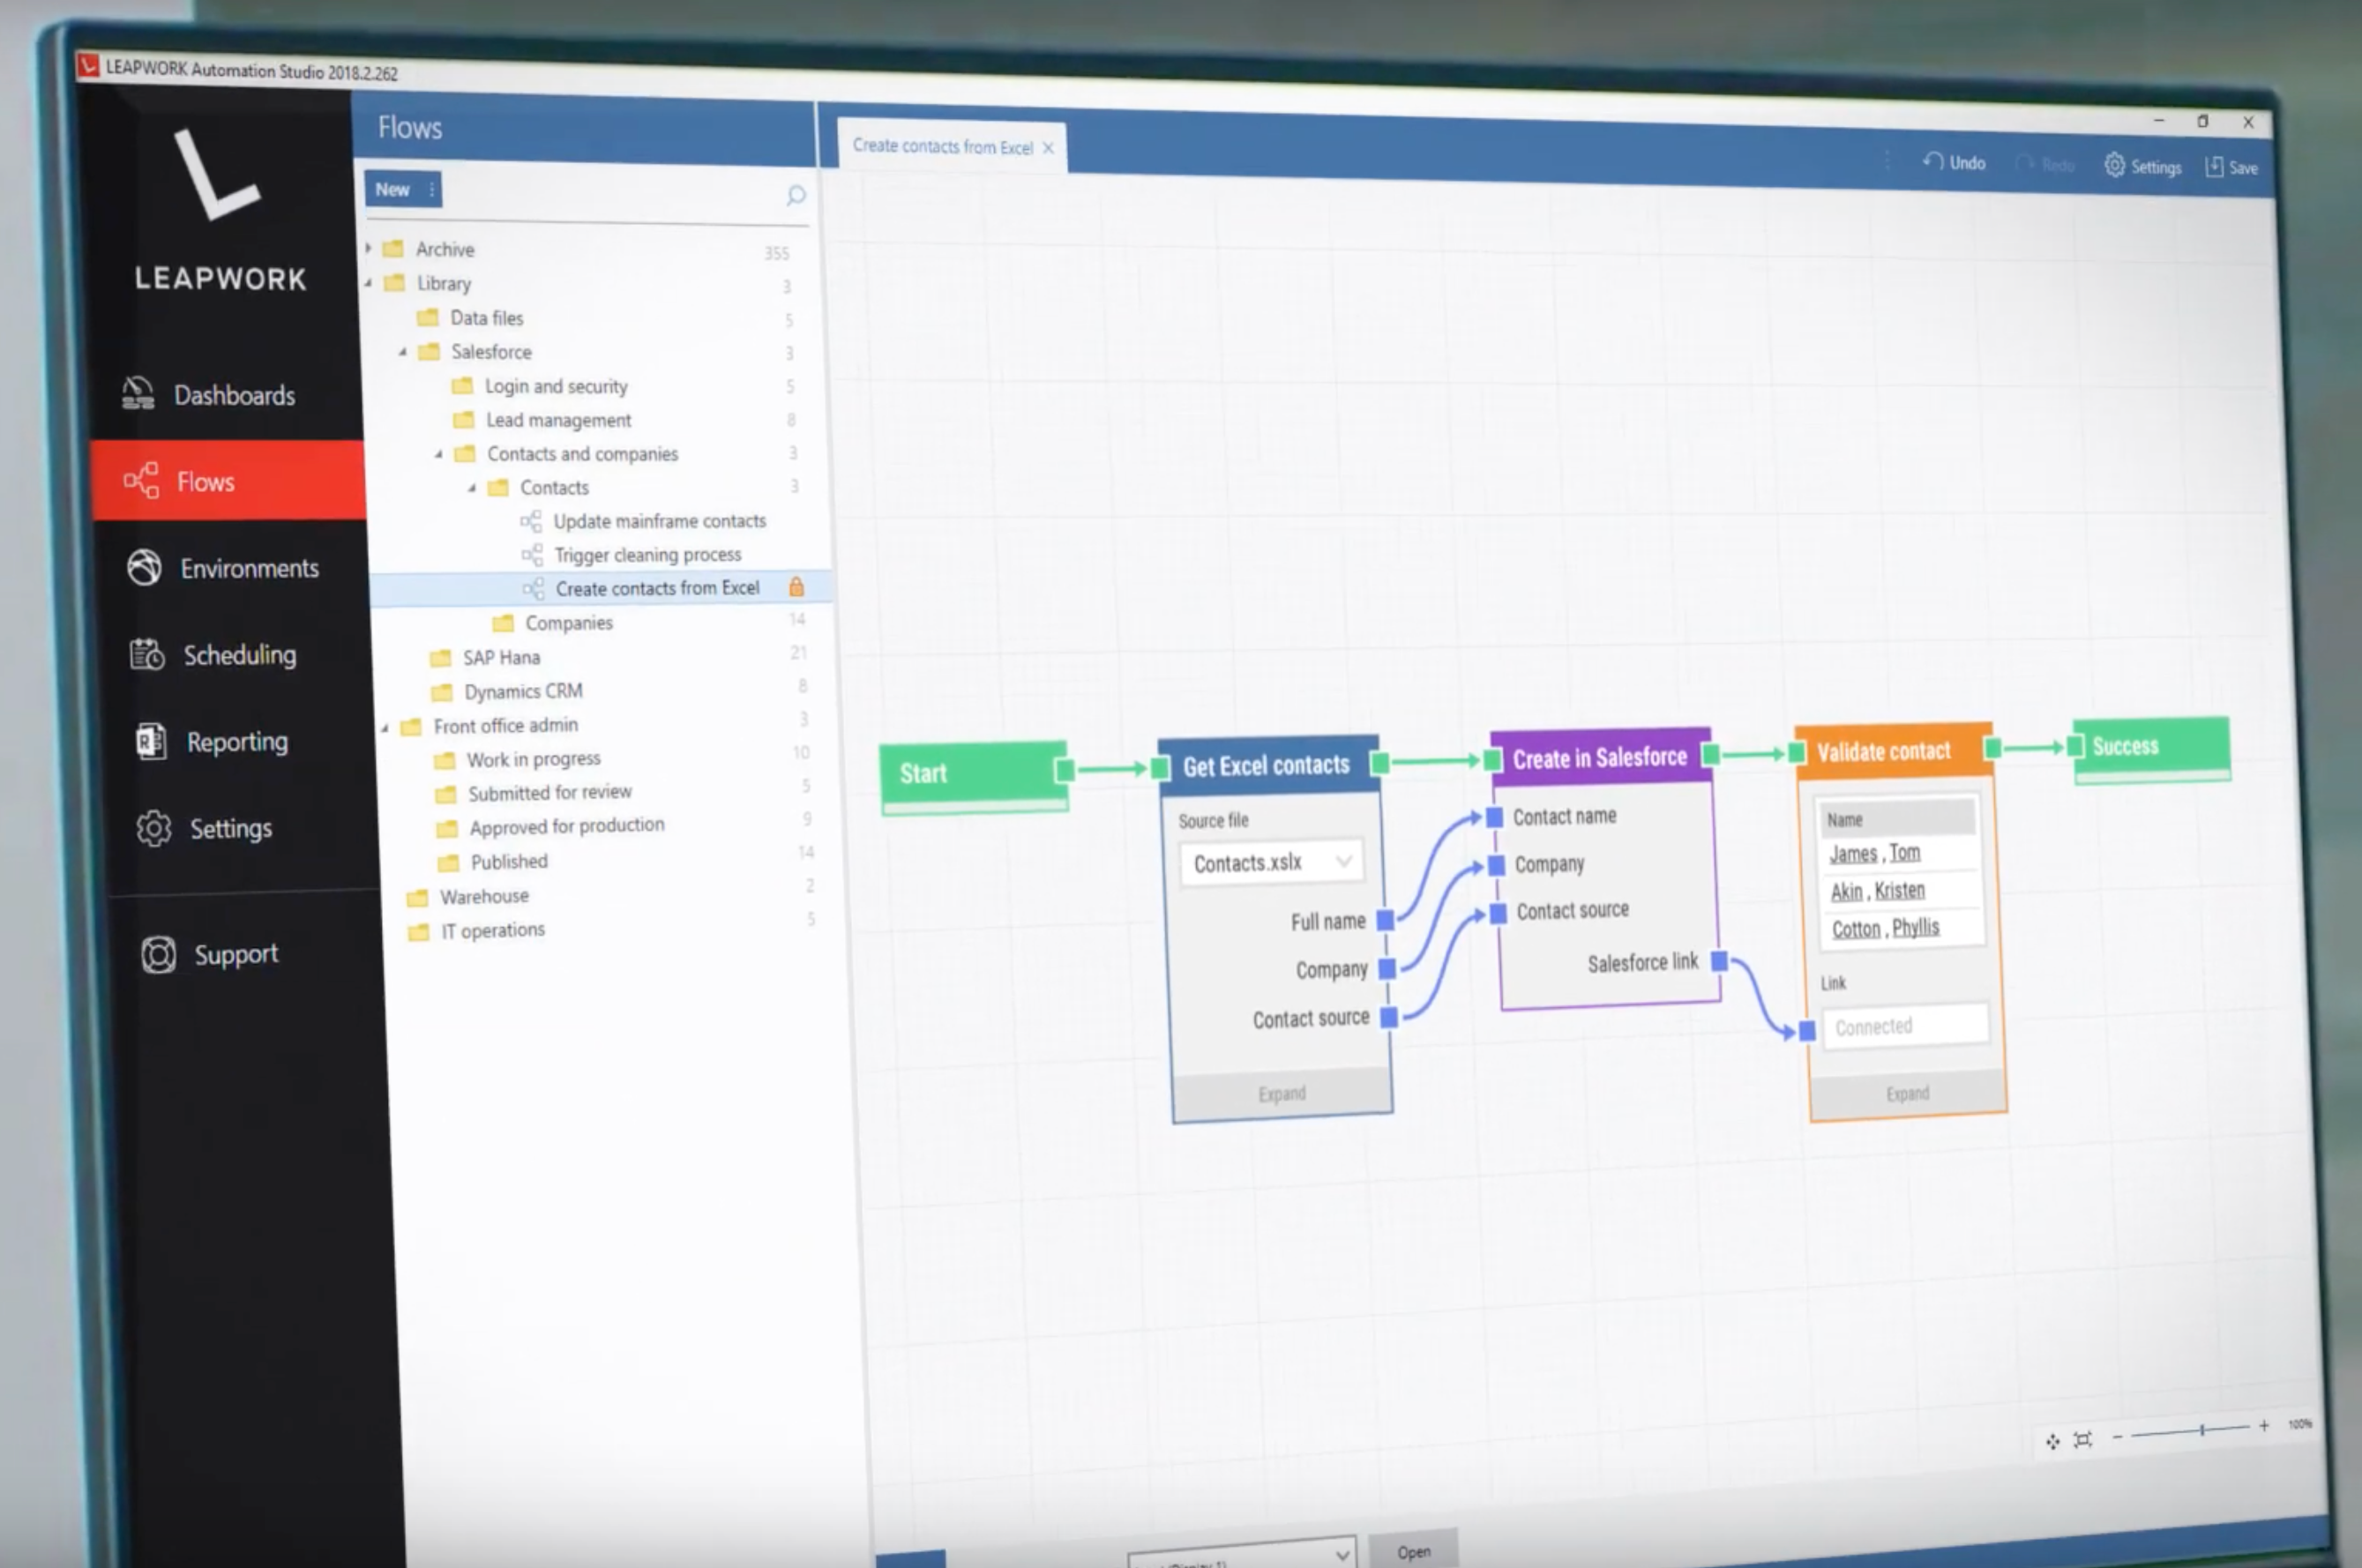
Task: Open the Support section
Action: (x=209, y=954)
